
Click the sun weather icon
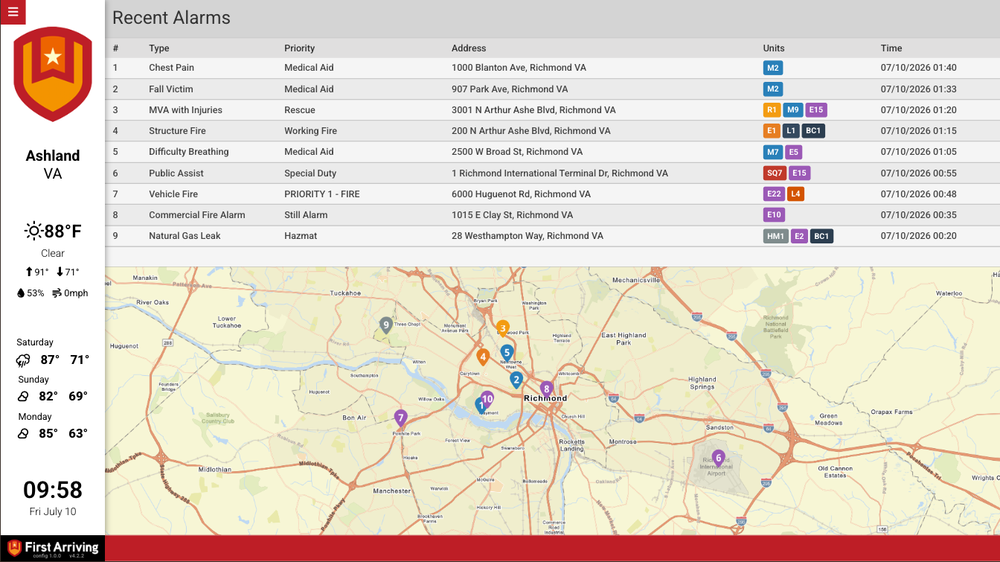click(33, 231)
